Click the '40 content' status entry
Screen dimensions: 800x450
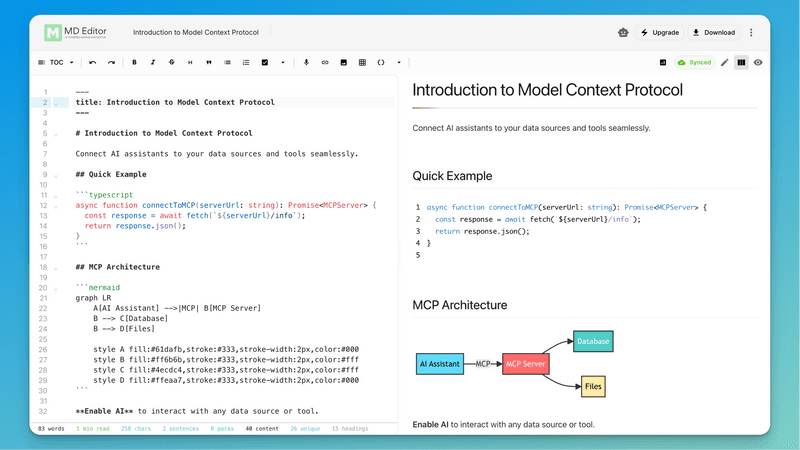(262, 429)
